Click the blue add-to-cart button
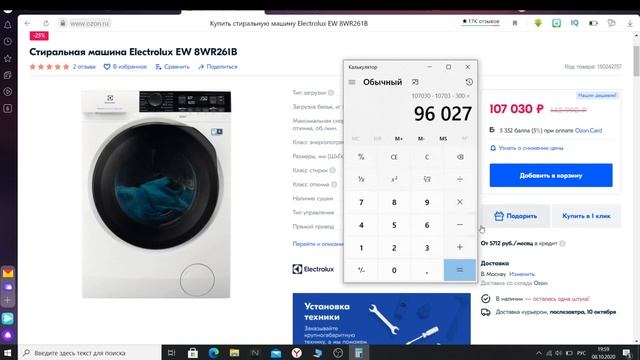640x360 pixels. click(551, 176)
